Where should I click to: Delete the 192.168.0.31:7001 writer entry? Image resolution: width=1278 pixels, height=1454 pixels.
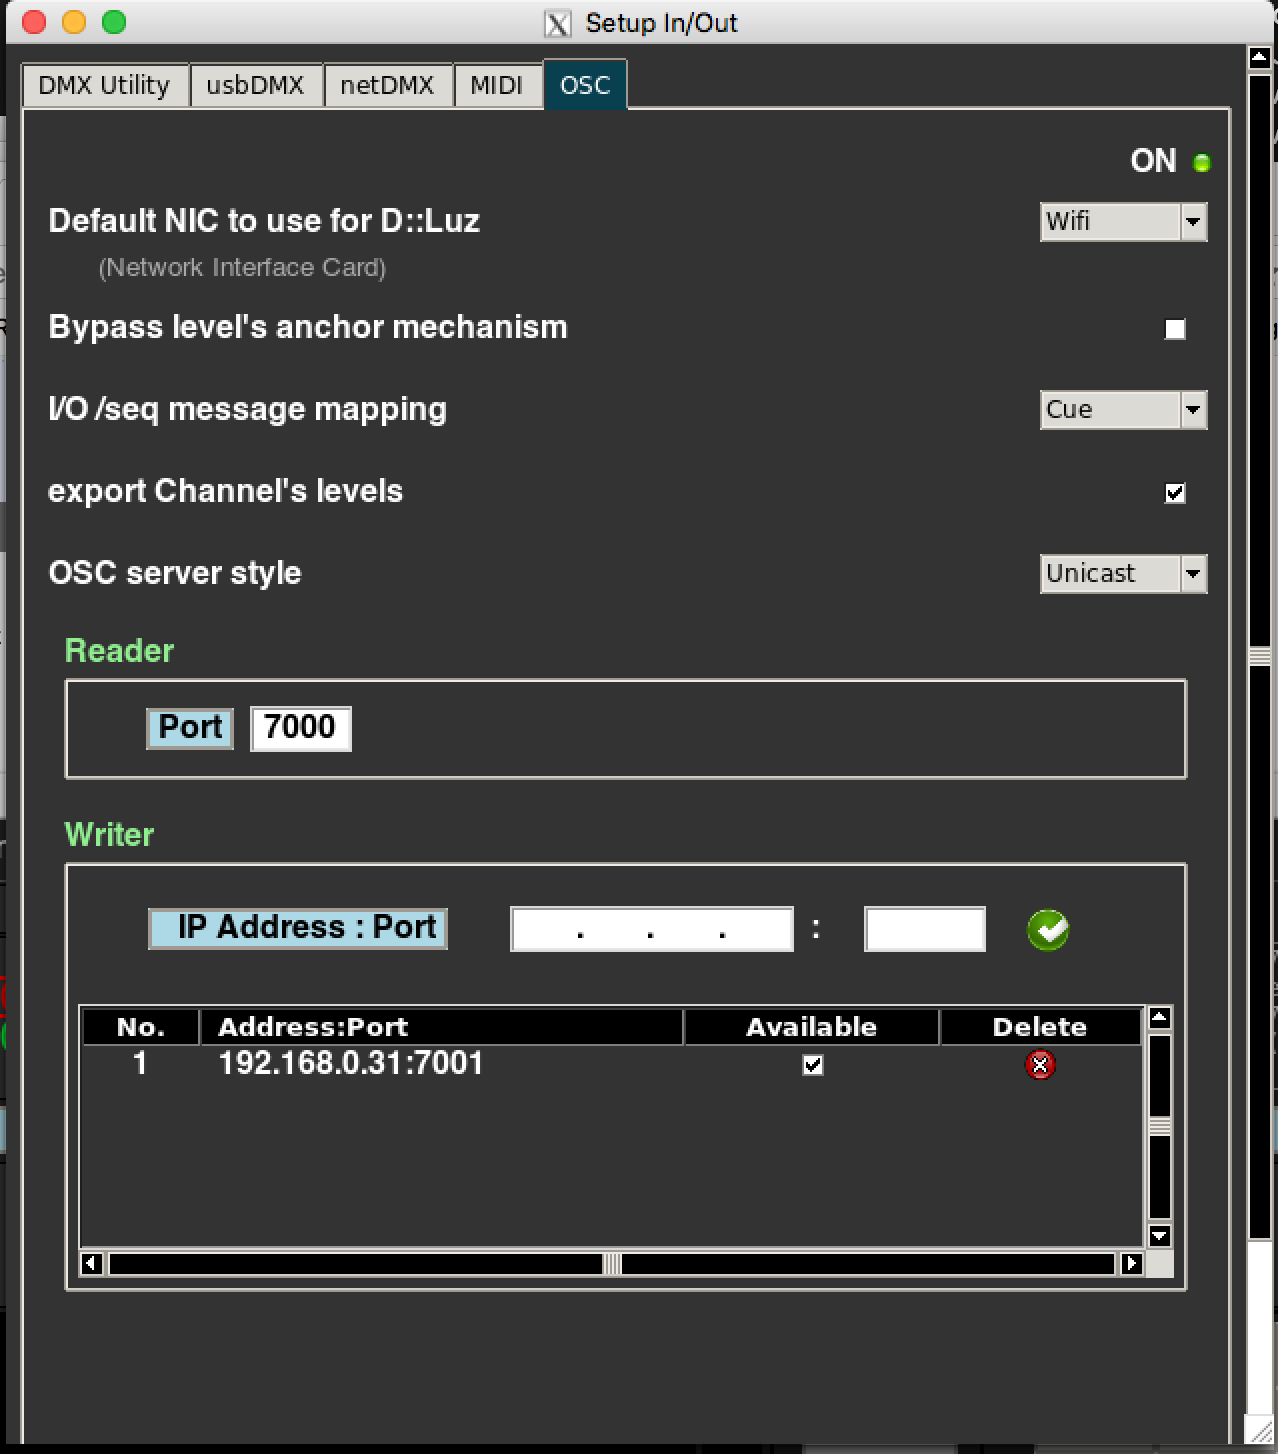click(1040, 1065)
